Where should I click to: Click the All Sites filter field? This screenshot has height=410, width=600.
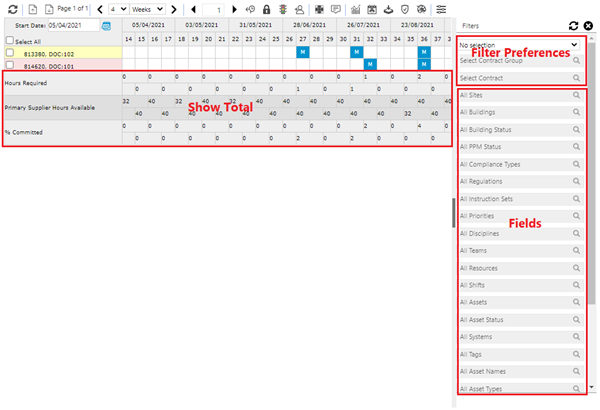pyautogui.click(x=515, y=95)
